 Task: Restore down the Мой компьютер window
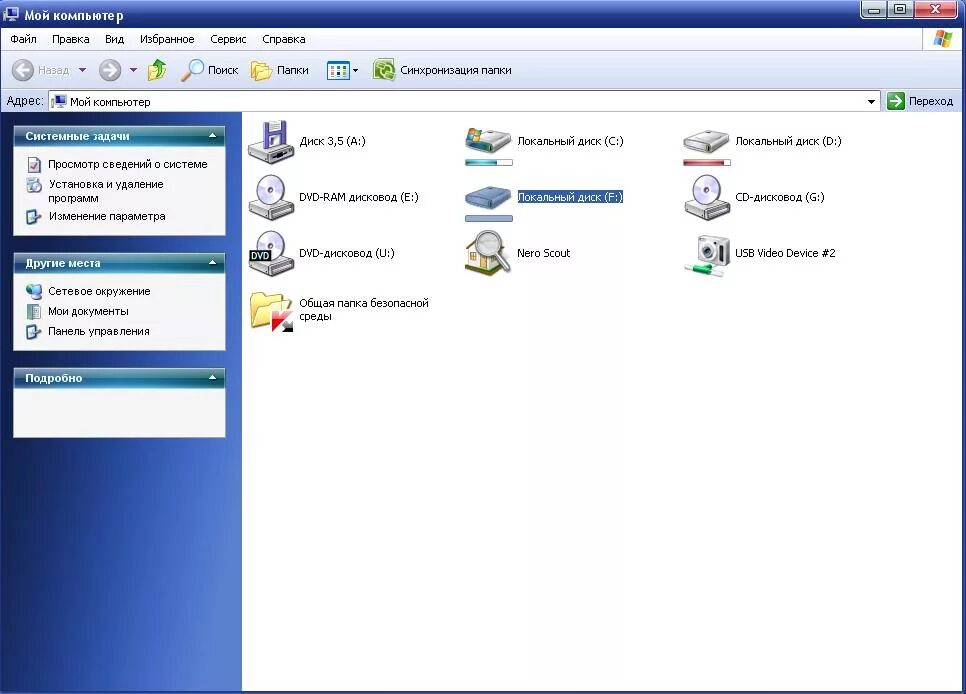point(899,10)
